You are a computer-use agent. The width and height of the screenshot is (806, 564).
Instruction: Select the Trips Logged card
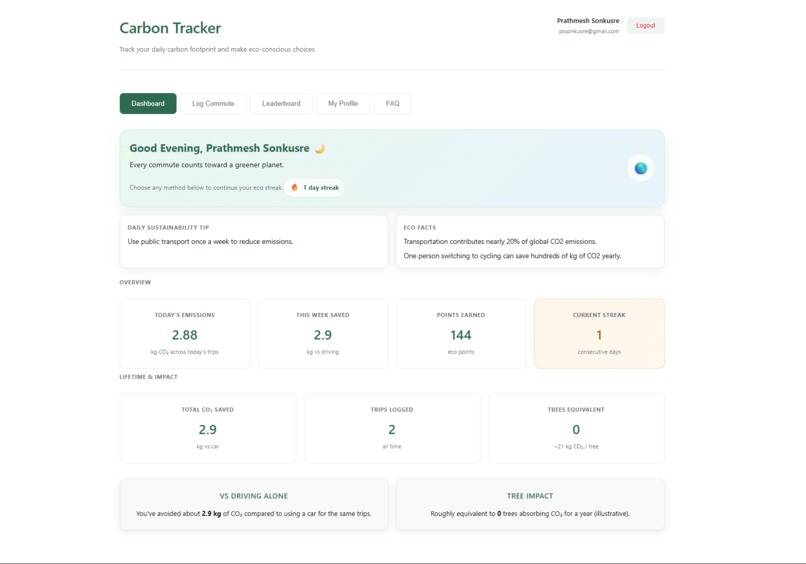392,428
